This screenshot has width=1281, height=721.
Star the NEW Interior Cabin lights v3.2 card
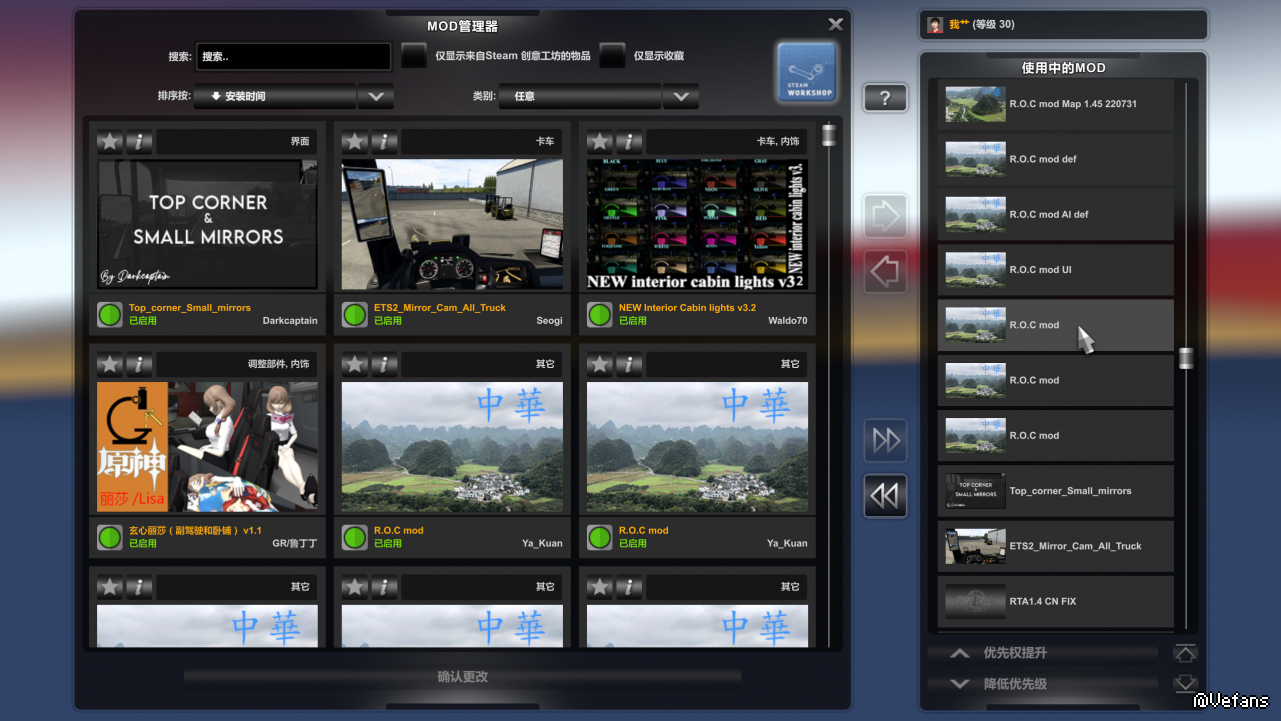tap(600, 142)
